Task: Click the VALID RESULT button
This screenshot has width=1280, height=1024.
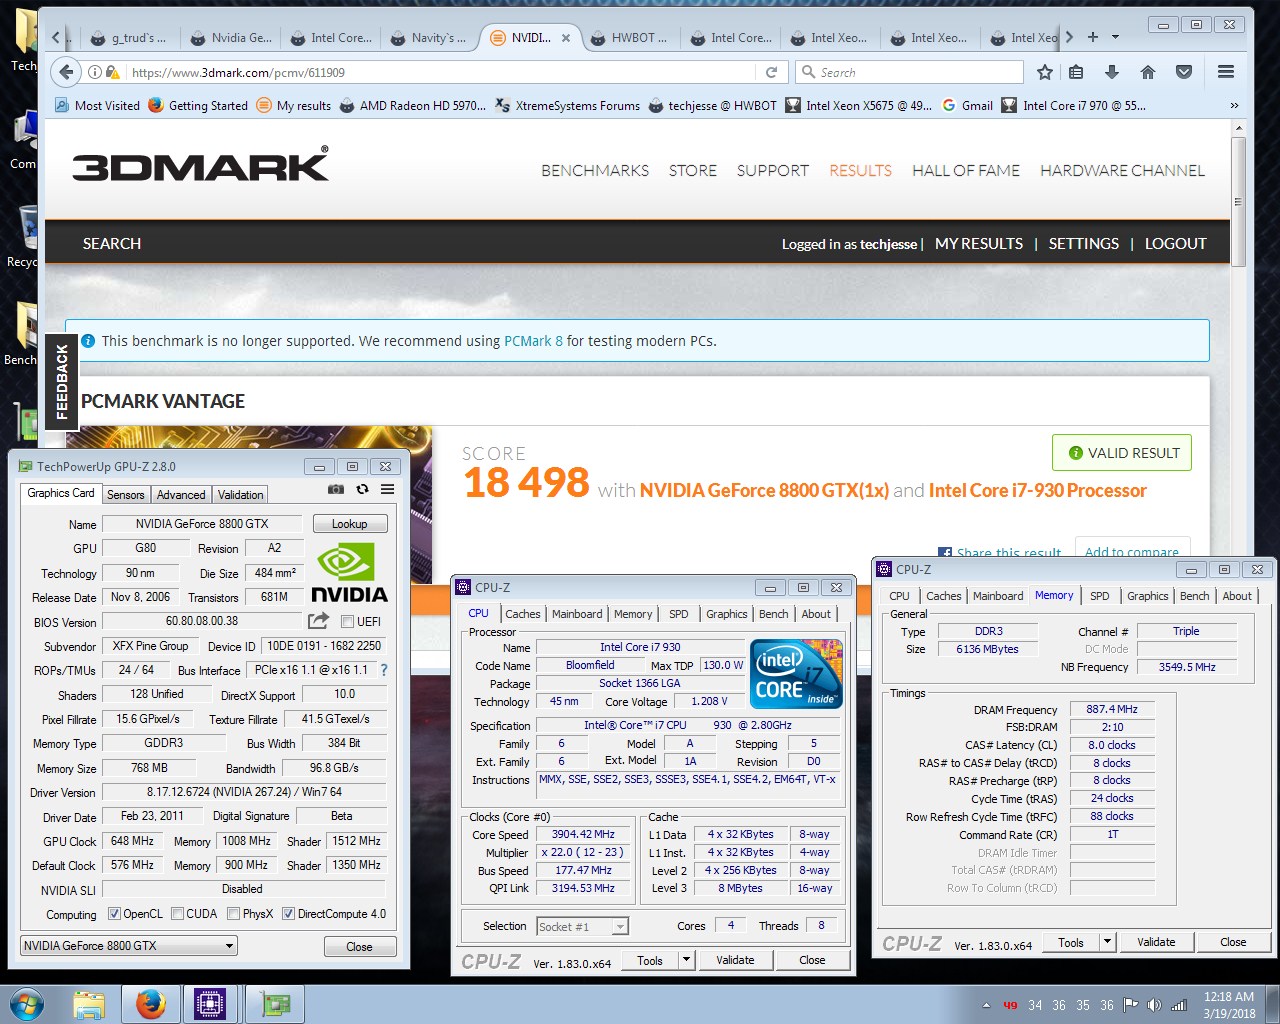Action: 1122,453
